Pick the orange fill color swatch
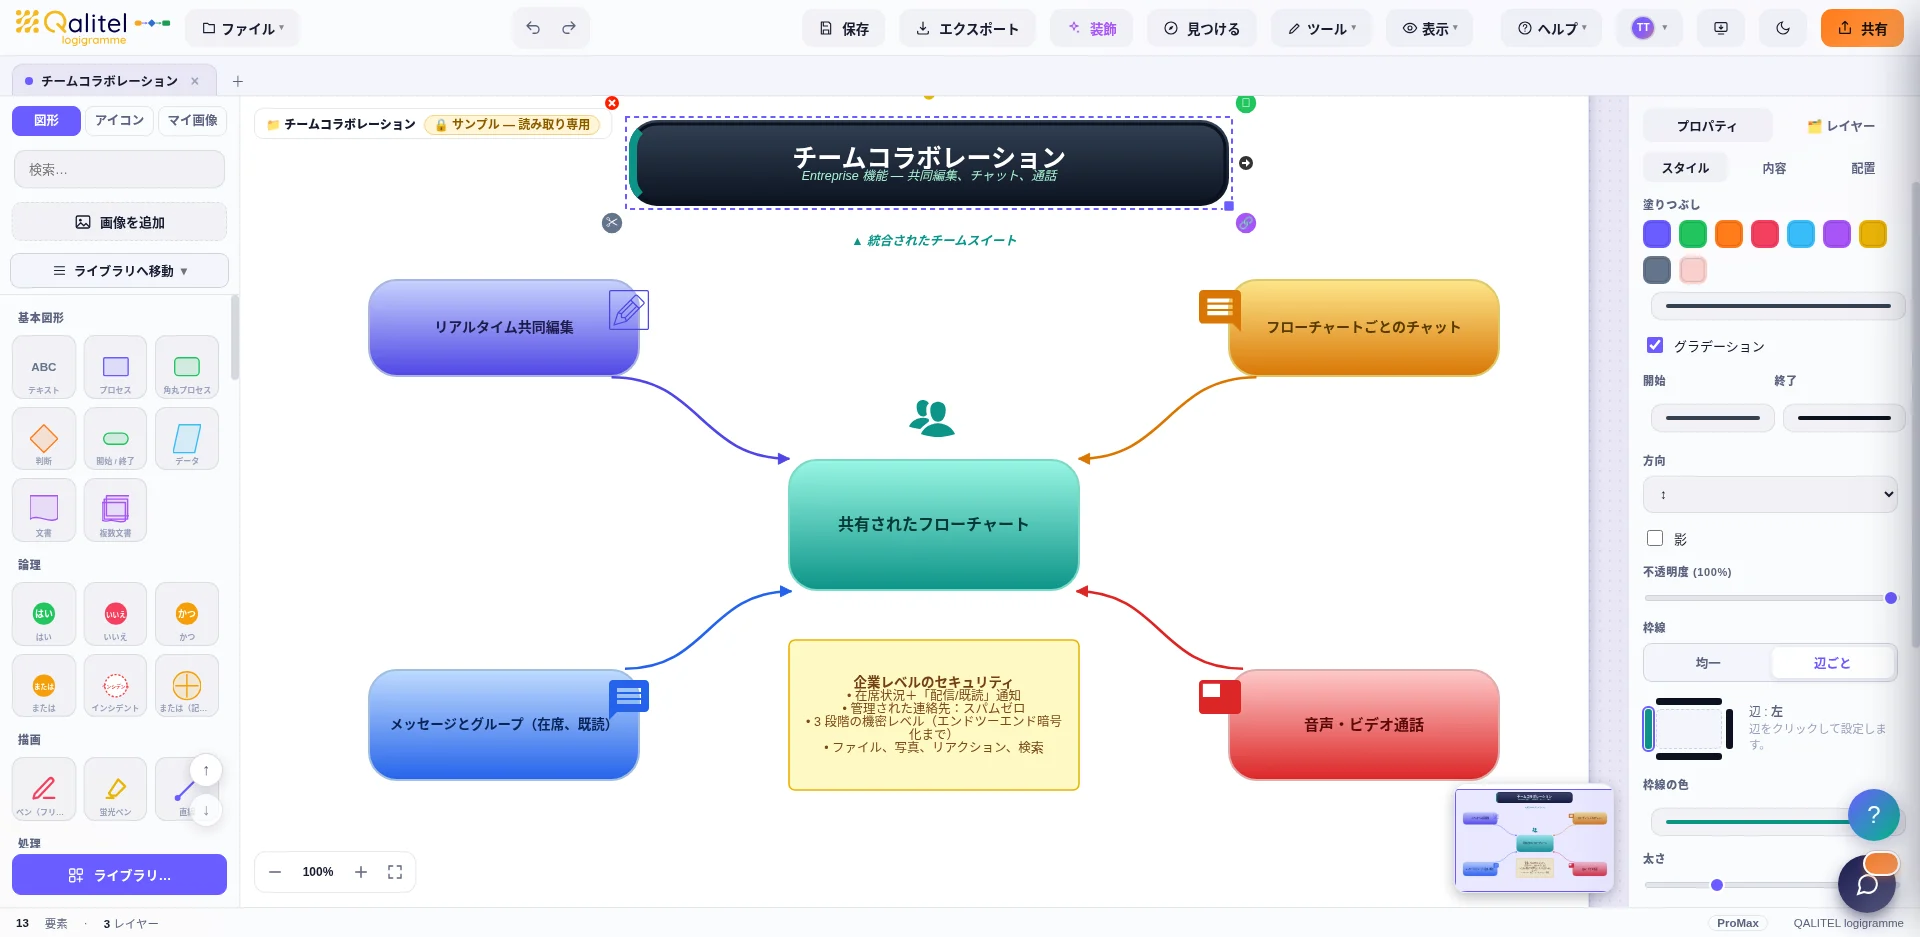 click(x=1729, y=234)
